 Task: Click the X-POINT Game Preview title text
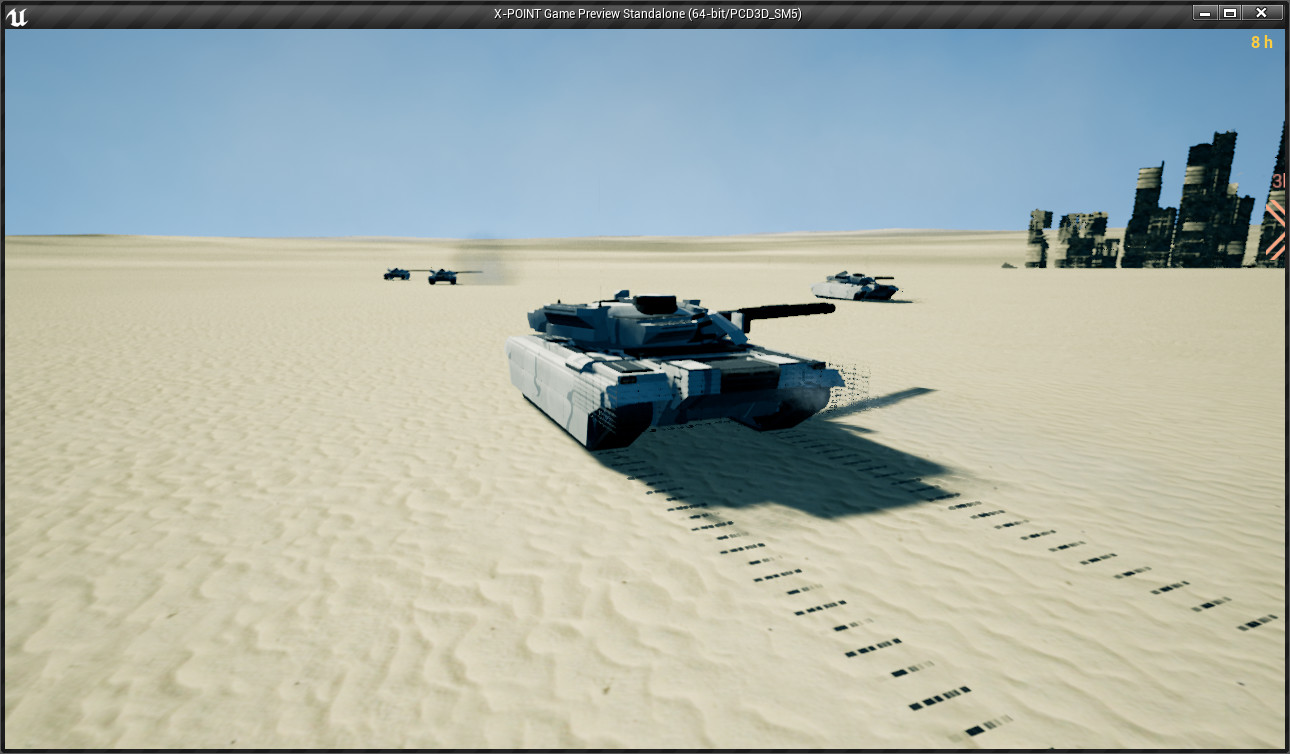tap(647, 14)
